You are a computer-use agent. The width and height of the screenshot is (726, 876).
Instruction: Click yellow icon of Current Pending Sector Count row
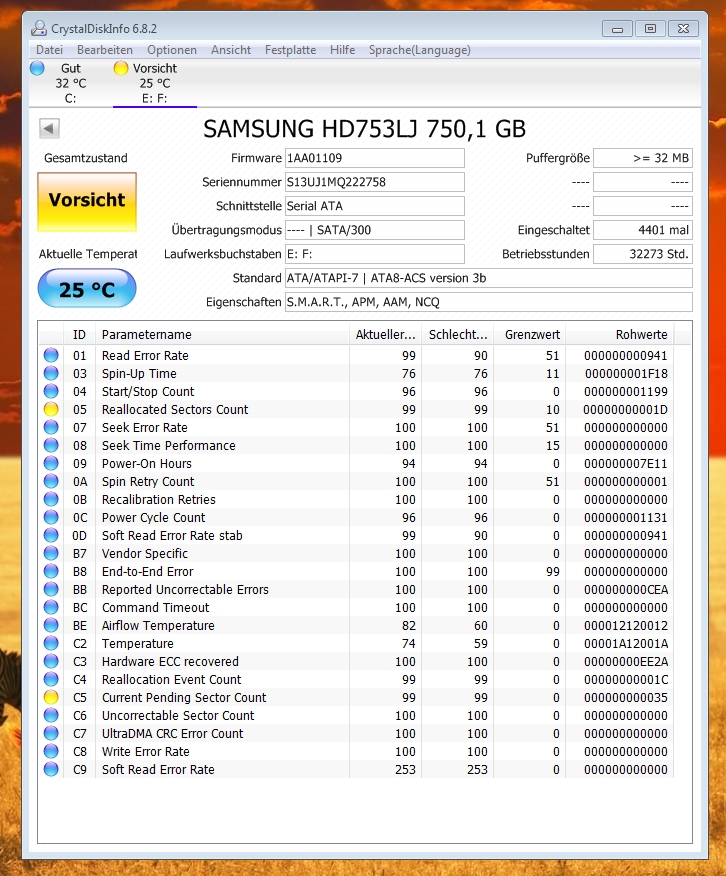click(x=51, y=697)
